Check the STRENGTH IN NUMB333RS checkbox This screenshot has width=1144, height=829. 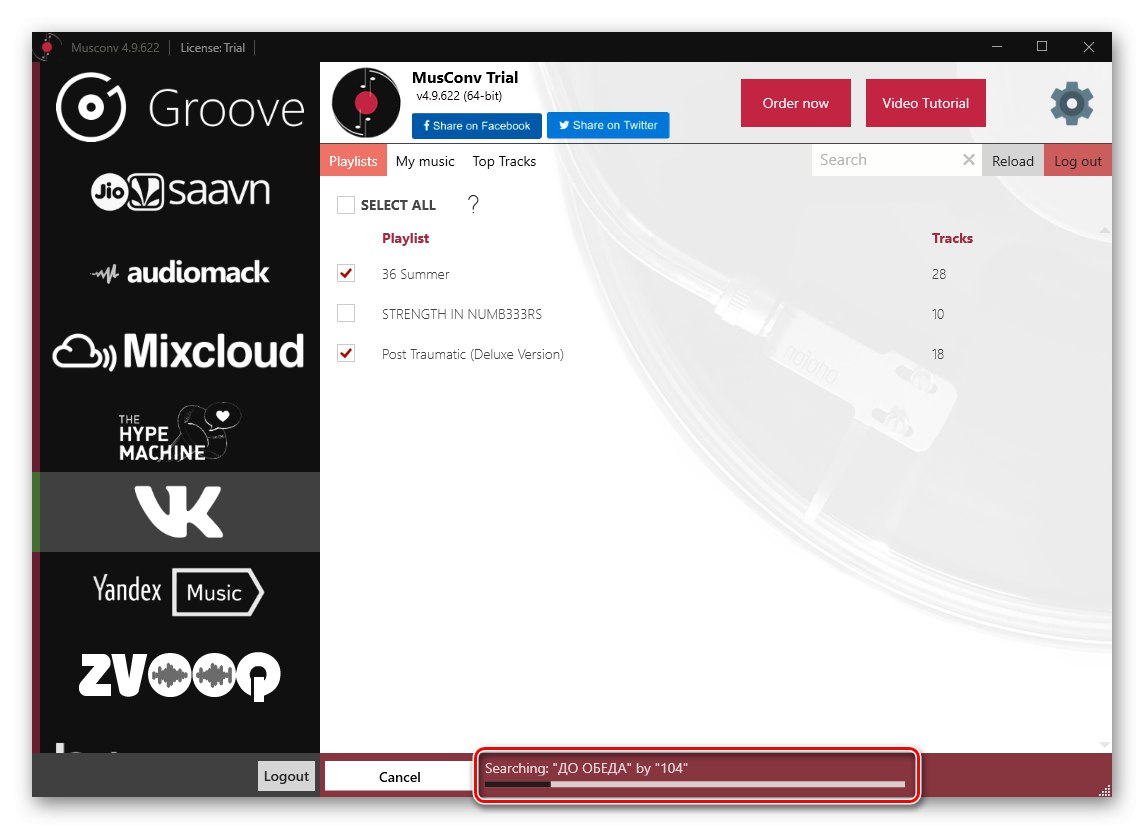[346, 314]
